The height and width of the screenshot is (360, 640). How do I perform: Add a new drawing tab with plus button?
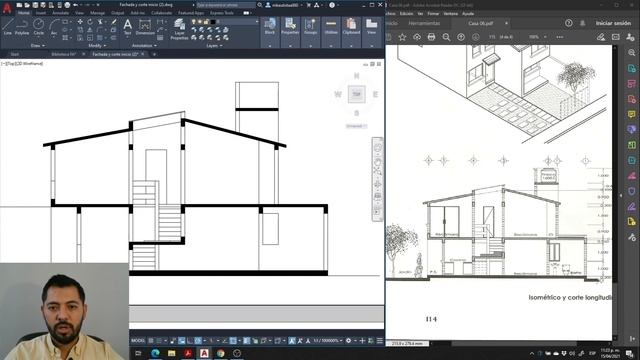click(x=154, y=54)
